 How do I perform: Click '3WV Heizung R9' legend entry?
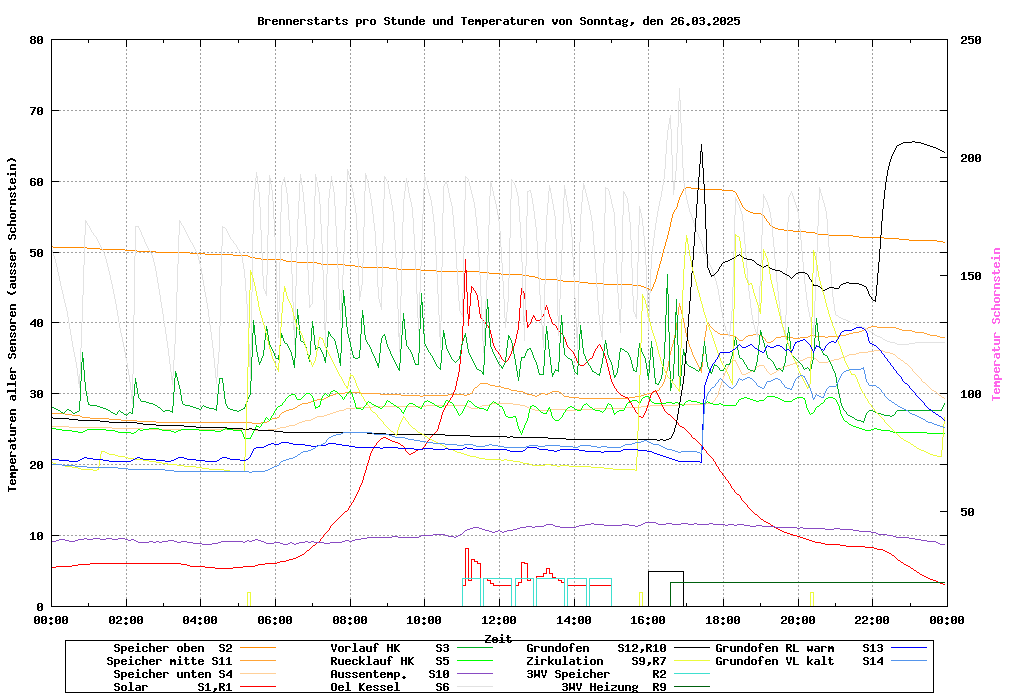pyautogui.click(x=614, y=687)
